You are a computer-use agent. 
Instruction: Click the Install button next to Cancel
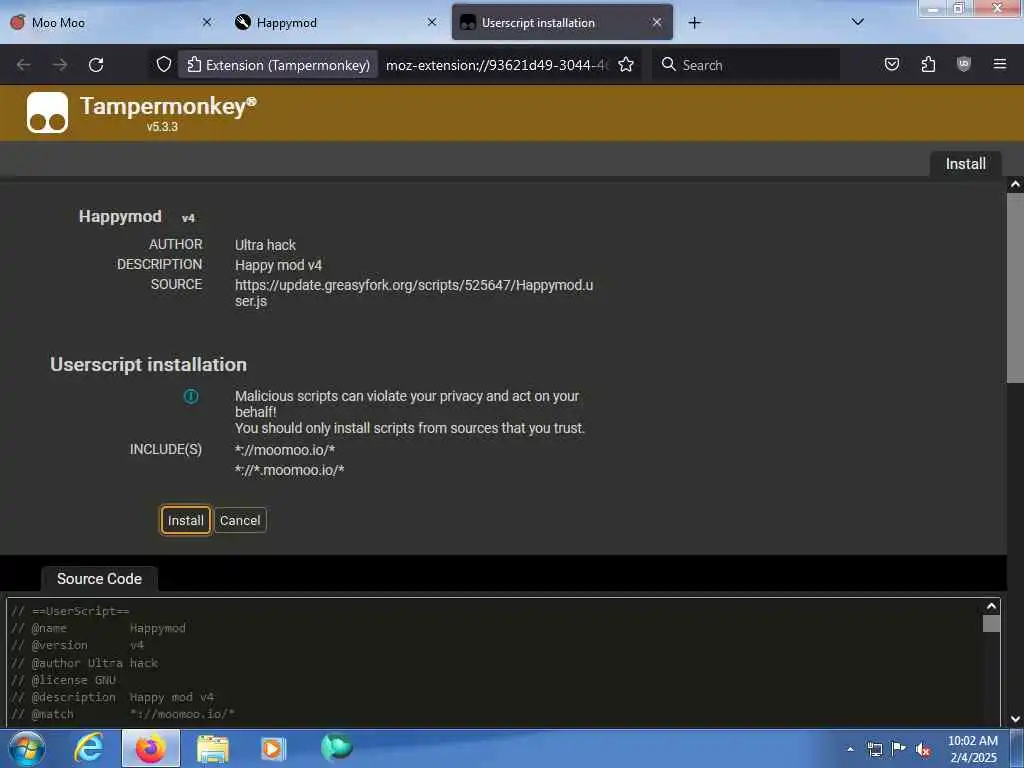point(185,520)
